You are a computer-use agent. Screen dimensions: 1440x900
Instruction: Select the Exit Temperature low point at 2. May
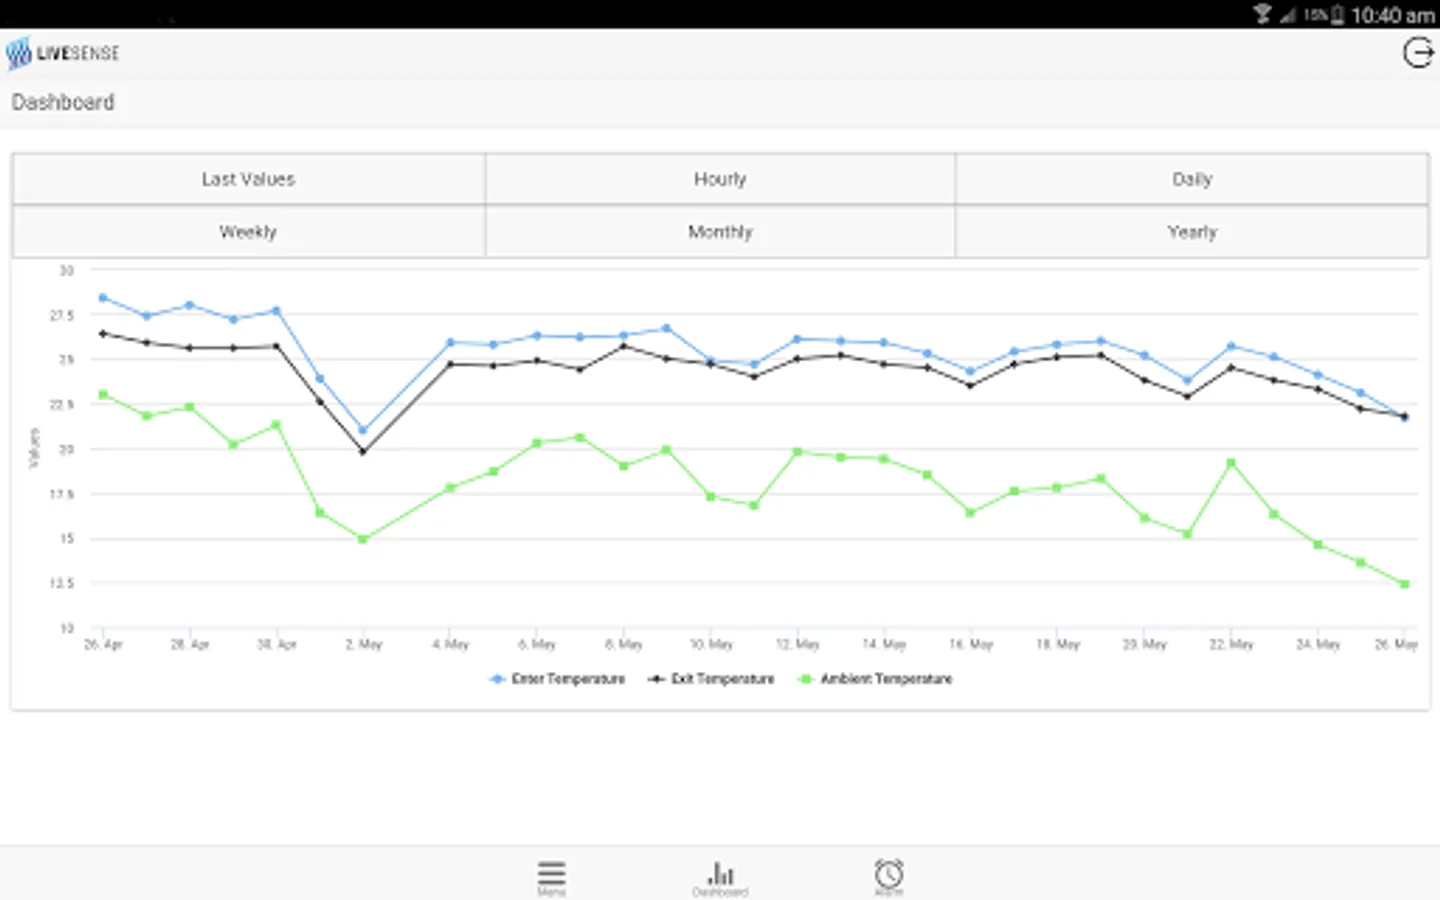[363, 452]
